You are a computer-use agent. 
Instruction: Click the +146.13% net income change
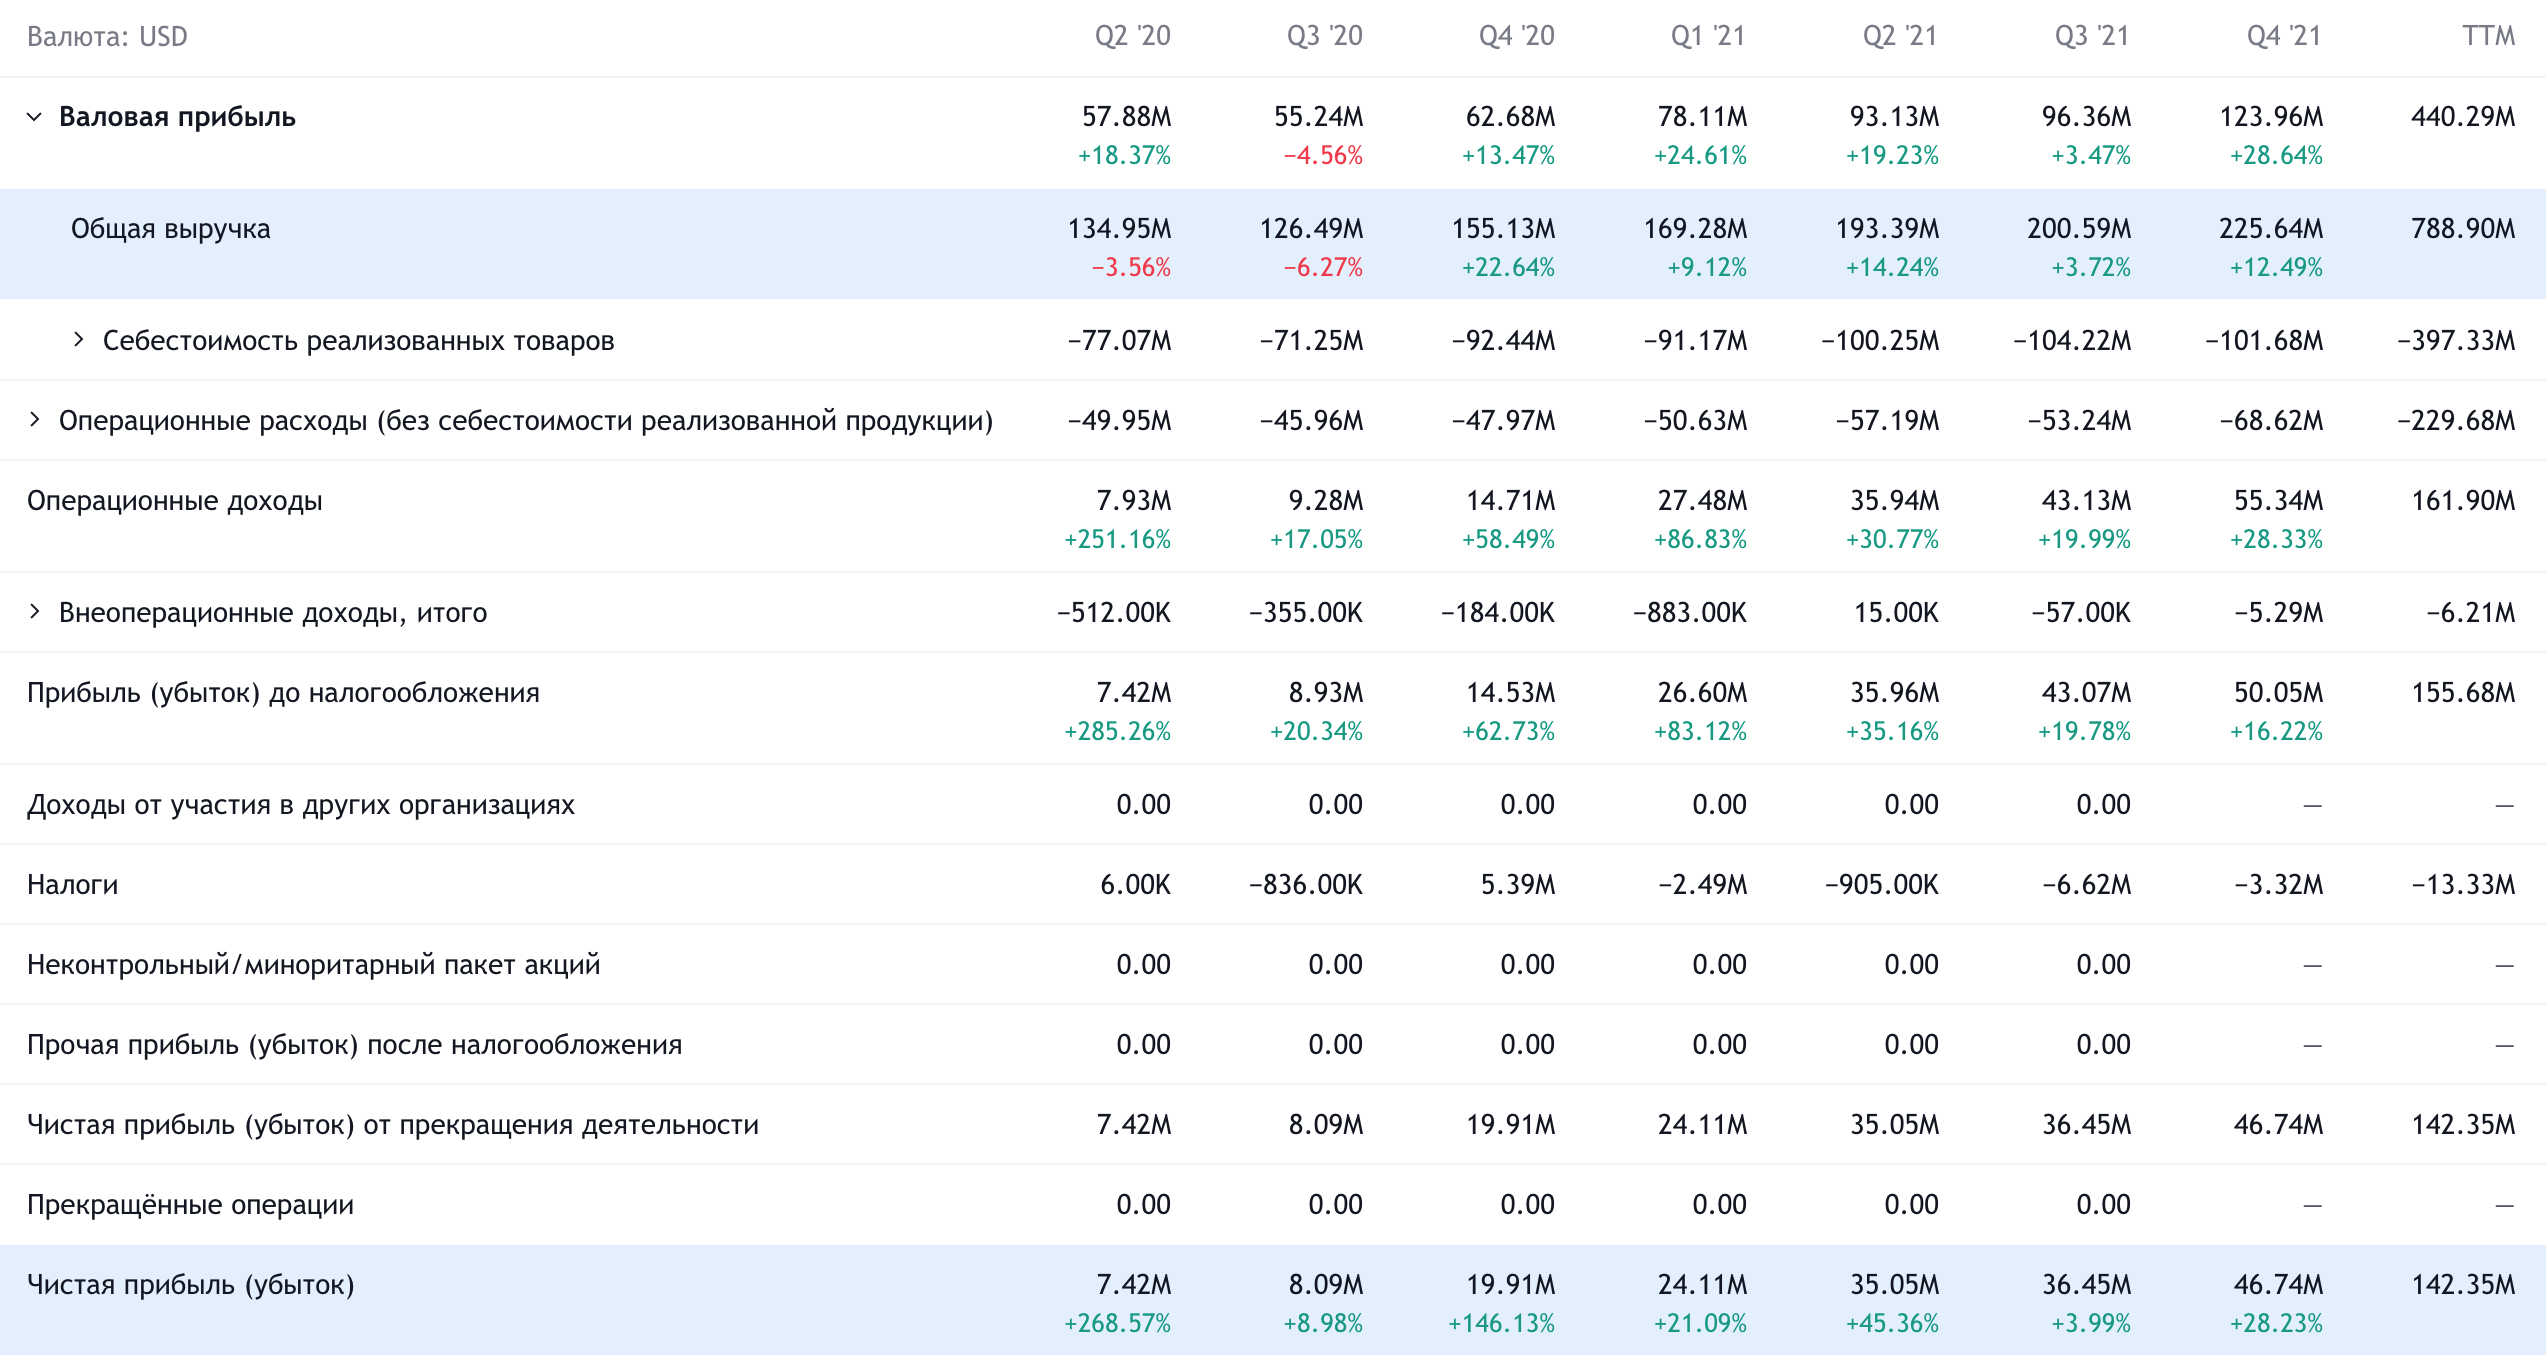(x=1501, y=1324)
